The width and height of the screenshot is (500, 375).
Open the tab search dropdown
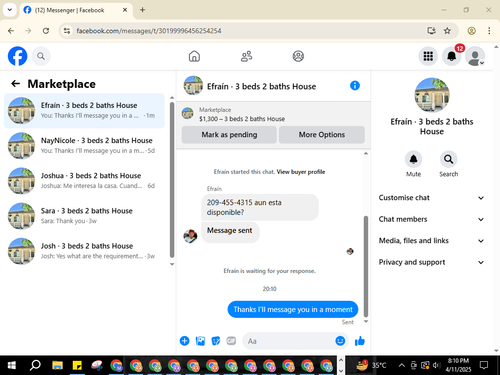pyautogui.click(x=10, y=10)
